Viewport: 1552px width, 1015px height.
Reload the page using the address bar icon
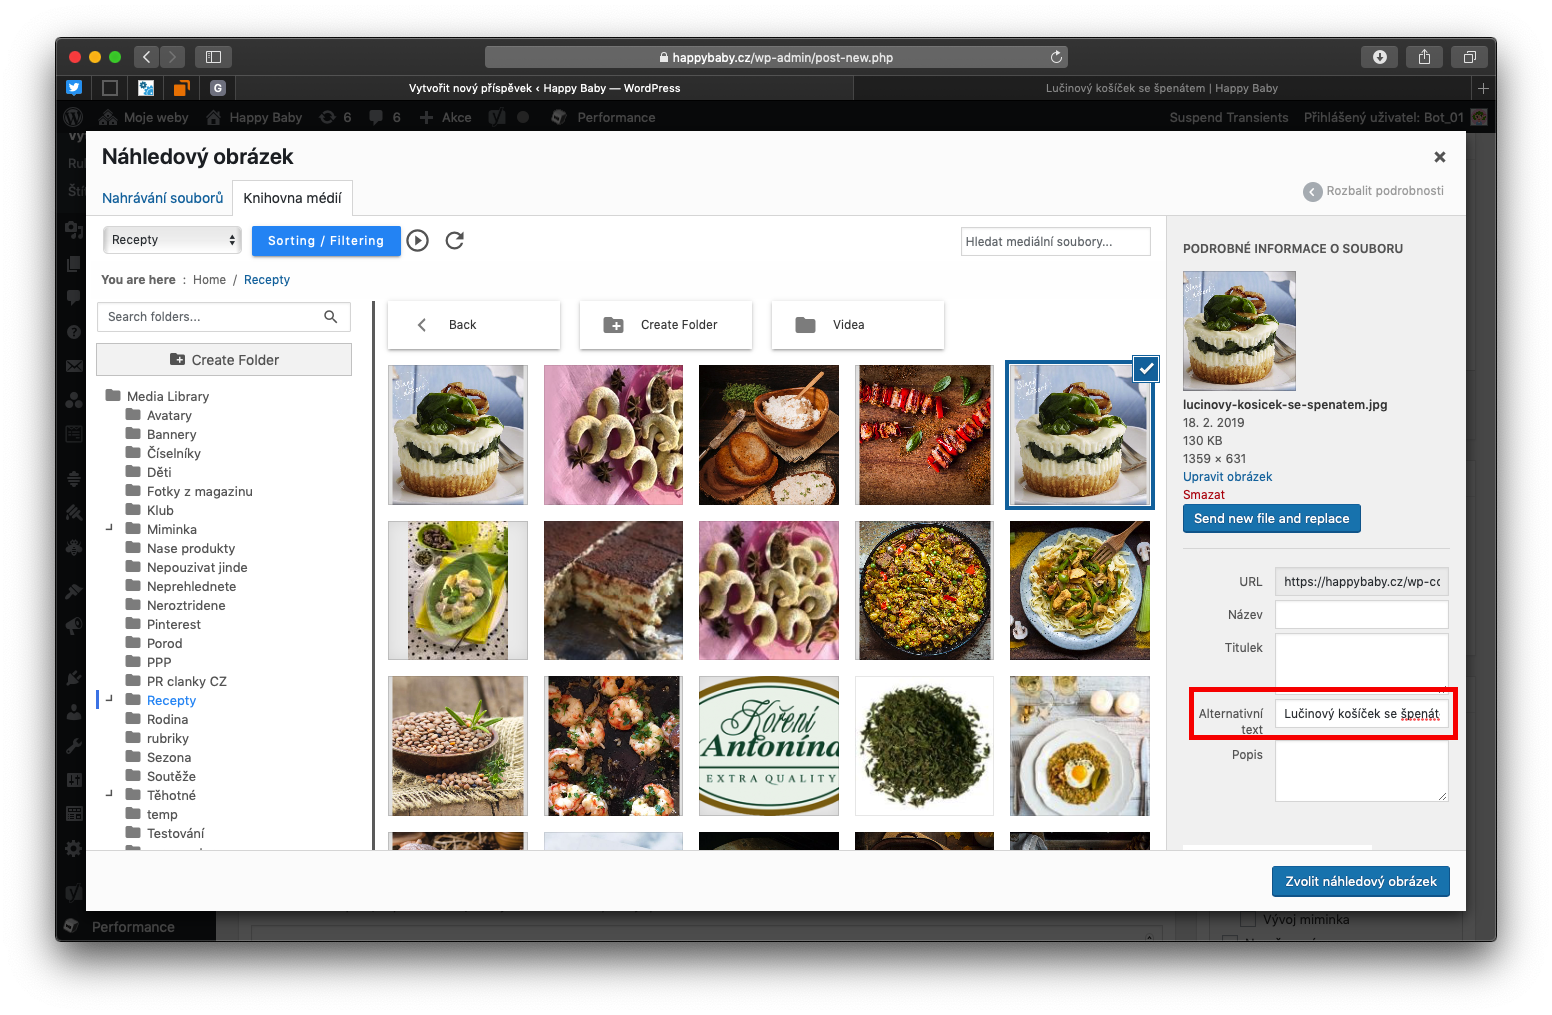1056,57
